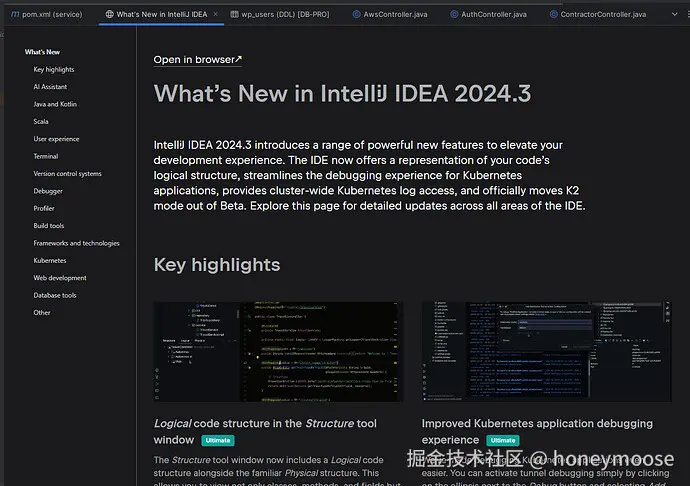Open Other section in sidebar
690x486 pixels.
click(x=42, y=313)
